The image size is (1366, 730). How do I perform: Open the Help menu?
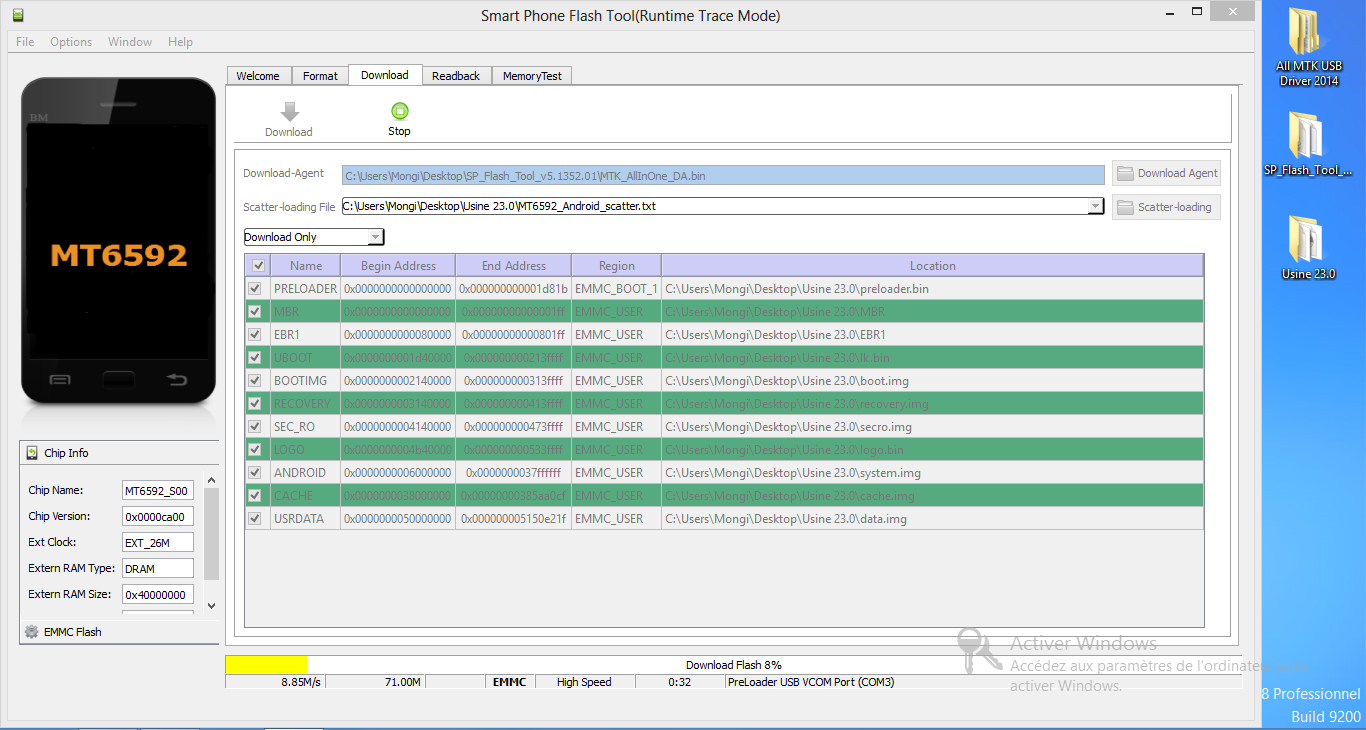(x=180, y=42)
